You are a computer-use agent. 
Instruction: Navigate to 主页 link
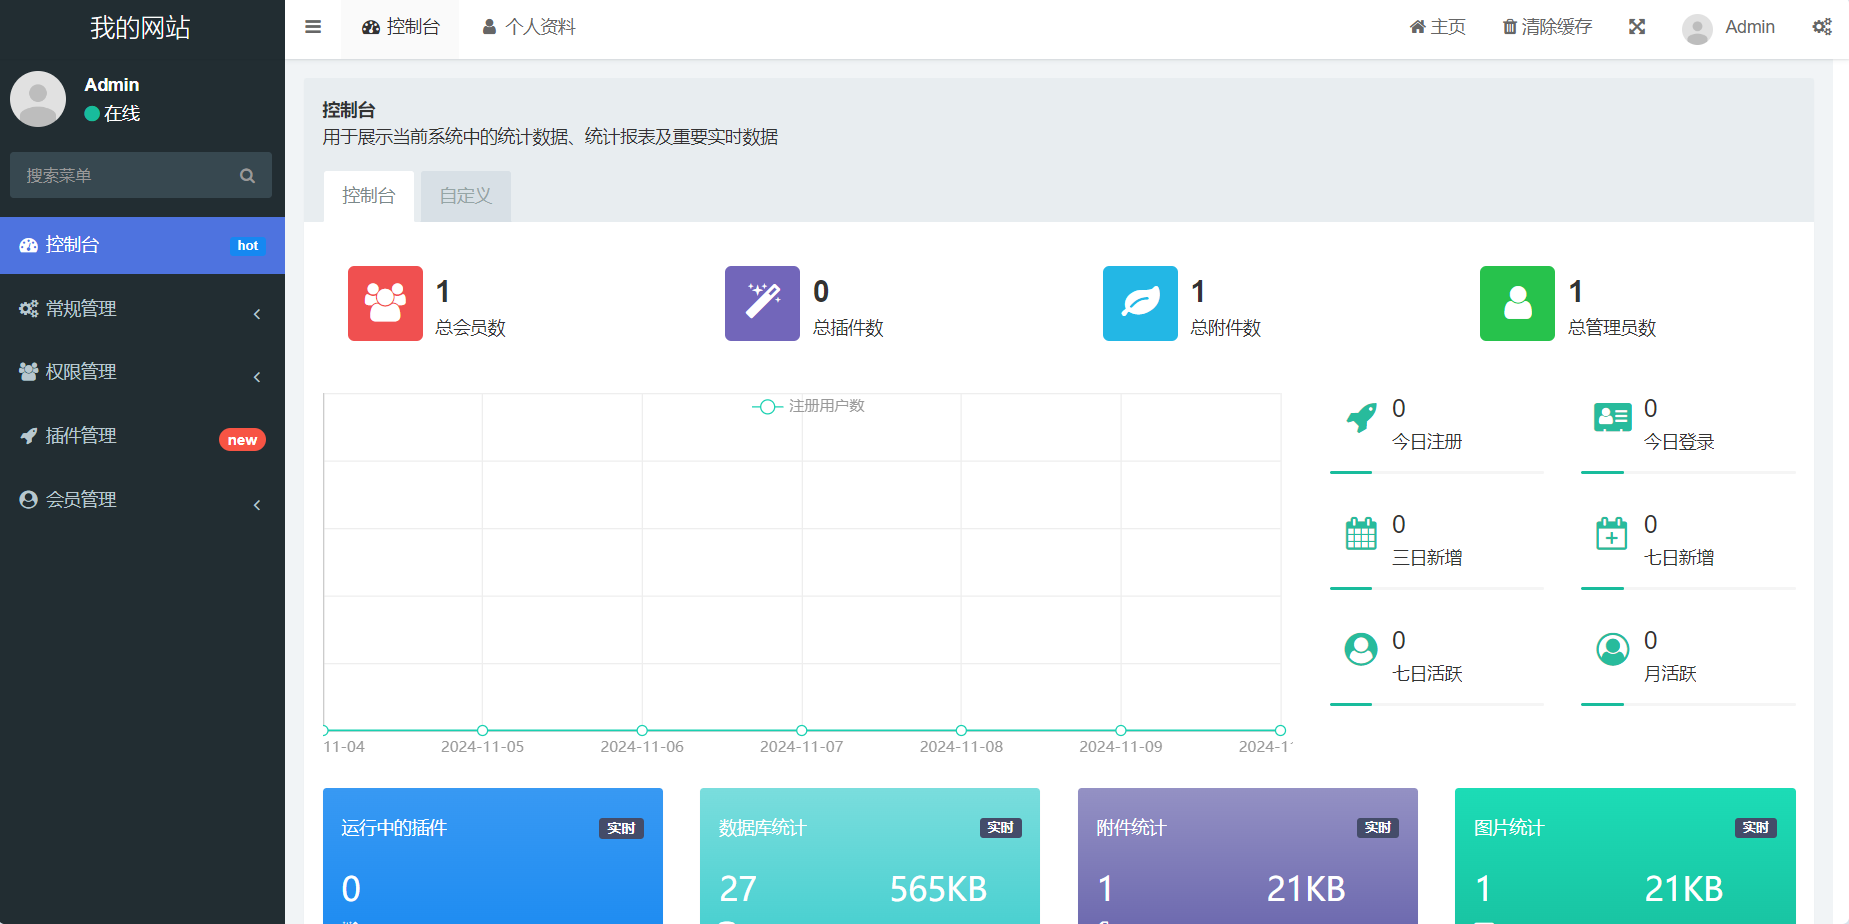(x=1437, y=26)
